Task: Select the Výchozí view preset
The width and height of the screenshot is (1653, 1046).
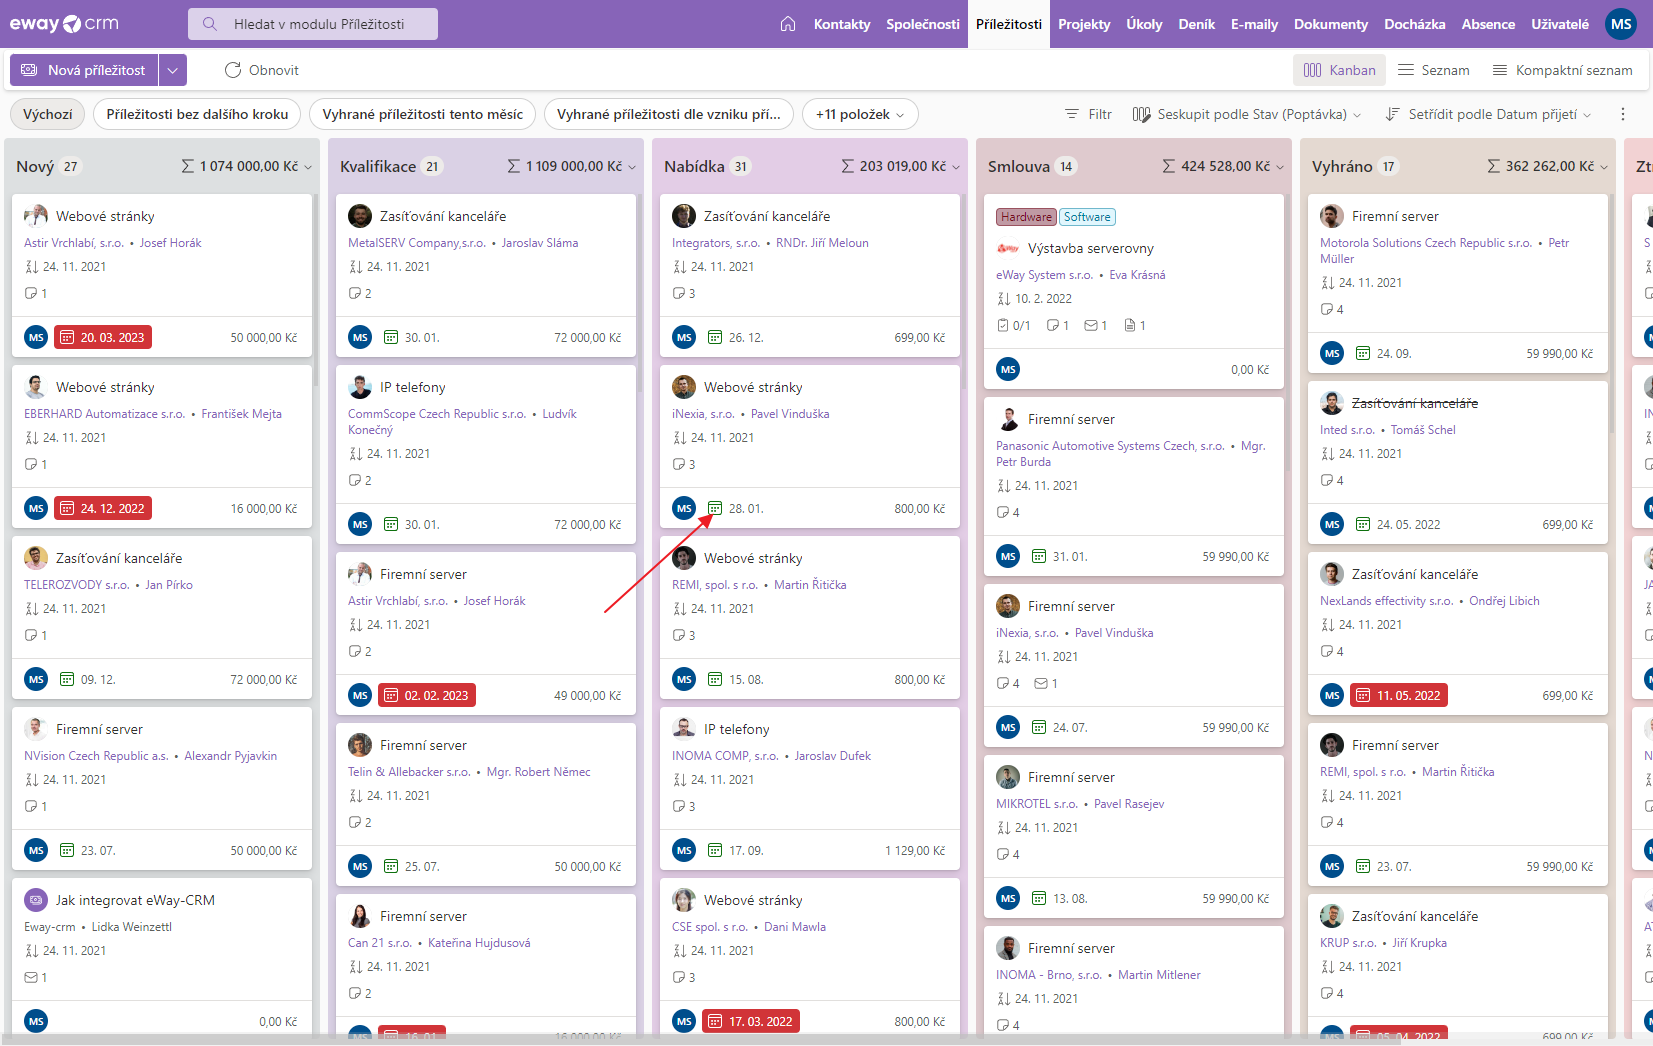Action: [x=48, y=114]
